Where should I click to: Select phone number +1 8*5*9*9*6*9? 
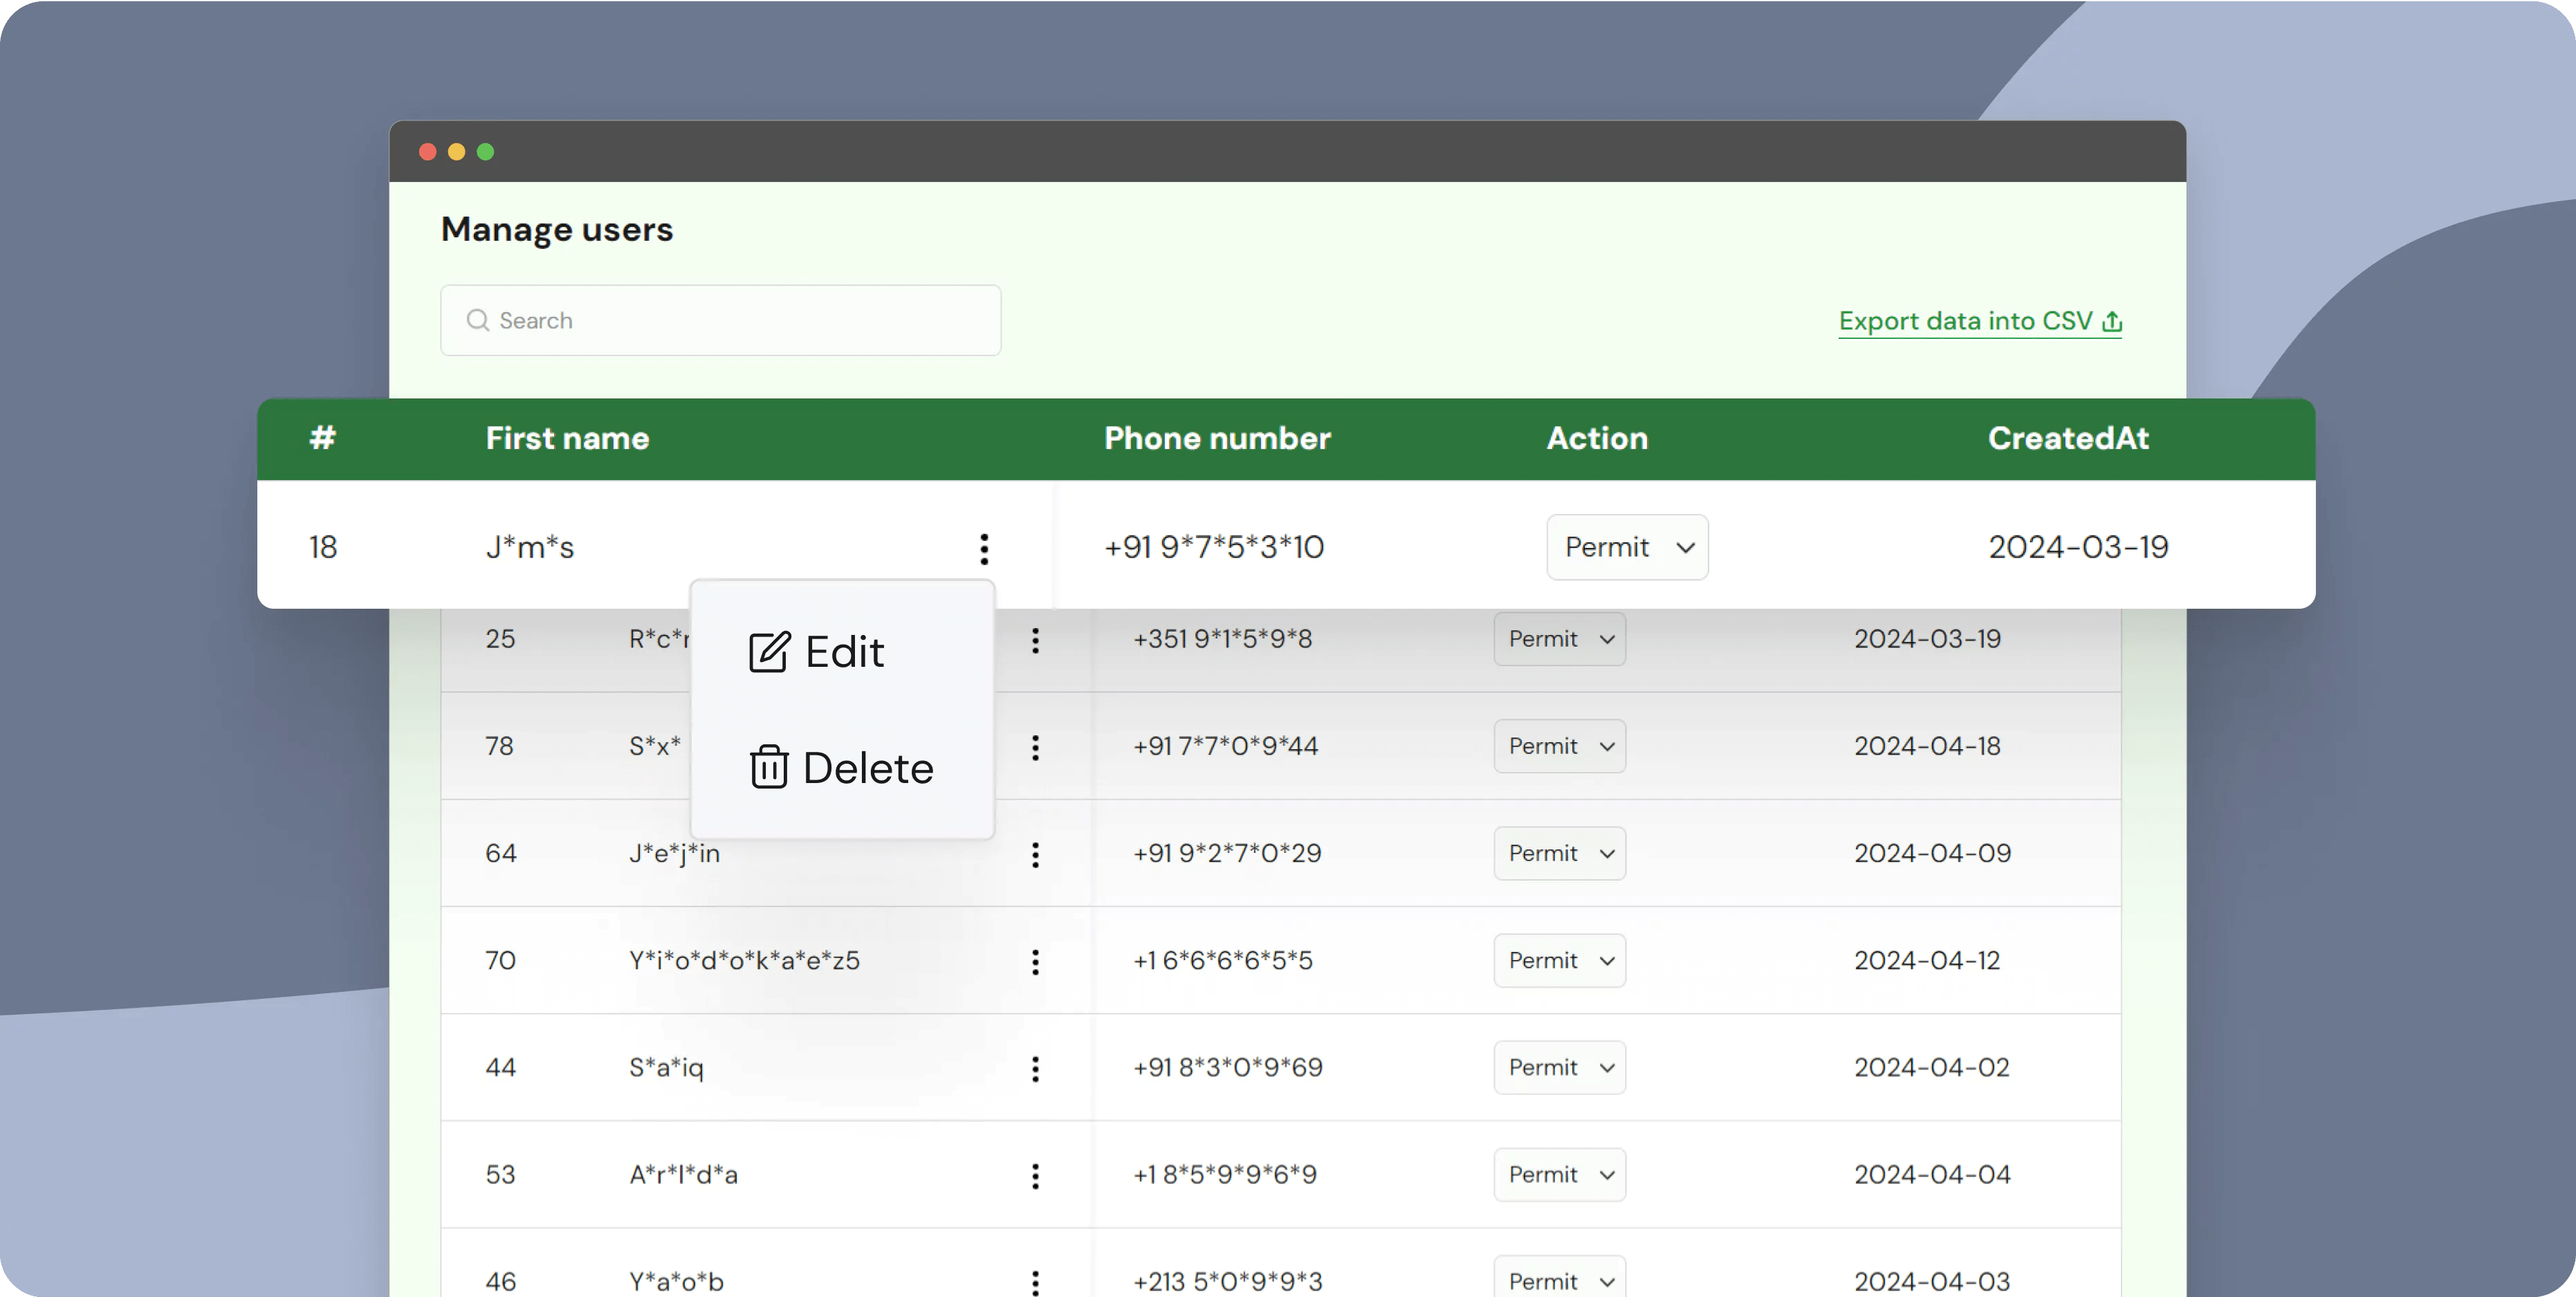click(x=1224, y=1174)
